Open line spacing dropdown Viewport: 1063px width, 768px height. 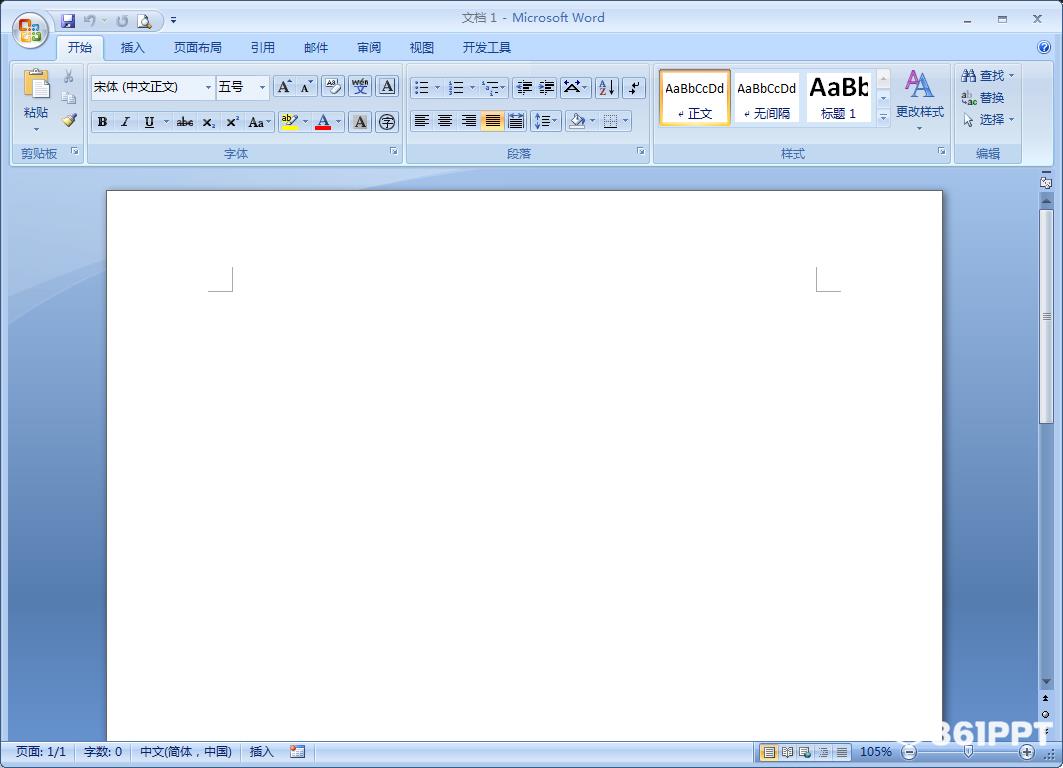[546, 121]
